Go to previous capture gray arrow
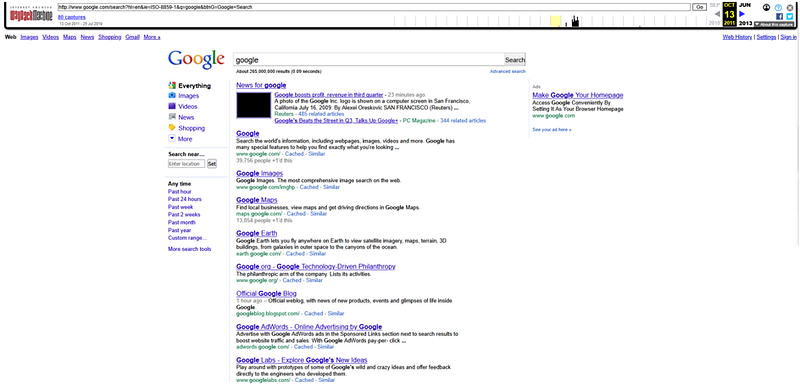800x385 pixels. [x=717, y=14]
